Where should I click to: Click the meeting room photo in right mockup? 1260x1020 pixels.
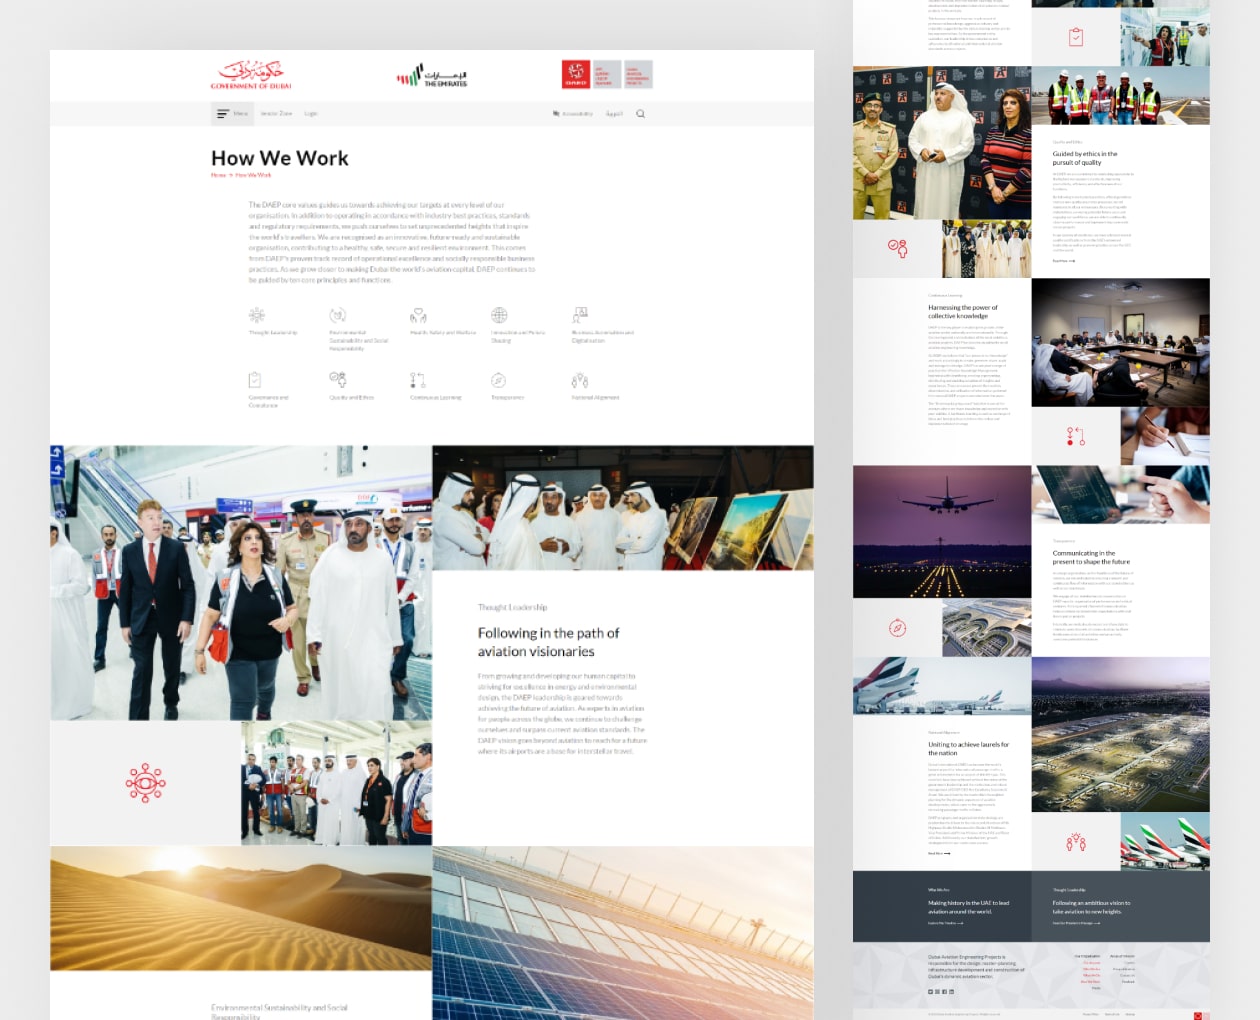tap(1120, 343)
